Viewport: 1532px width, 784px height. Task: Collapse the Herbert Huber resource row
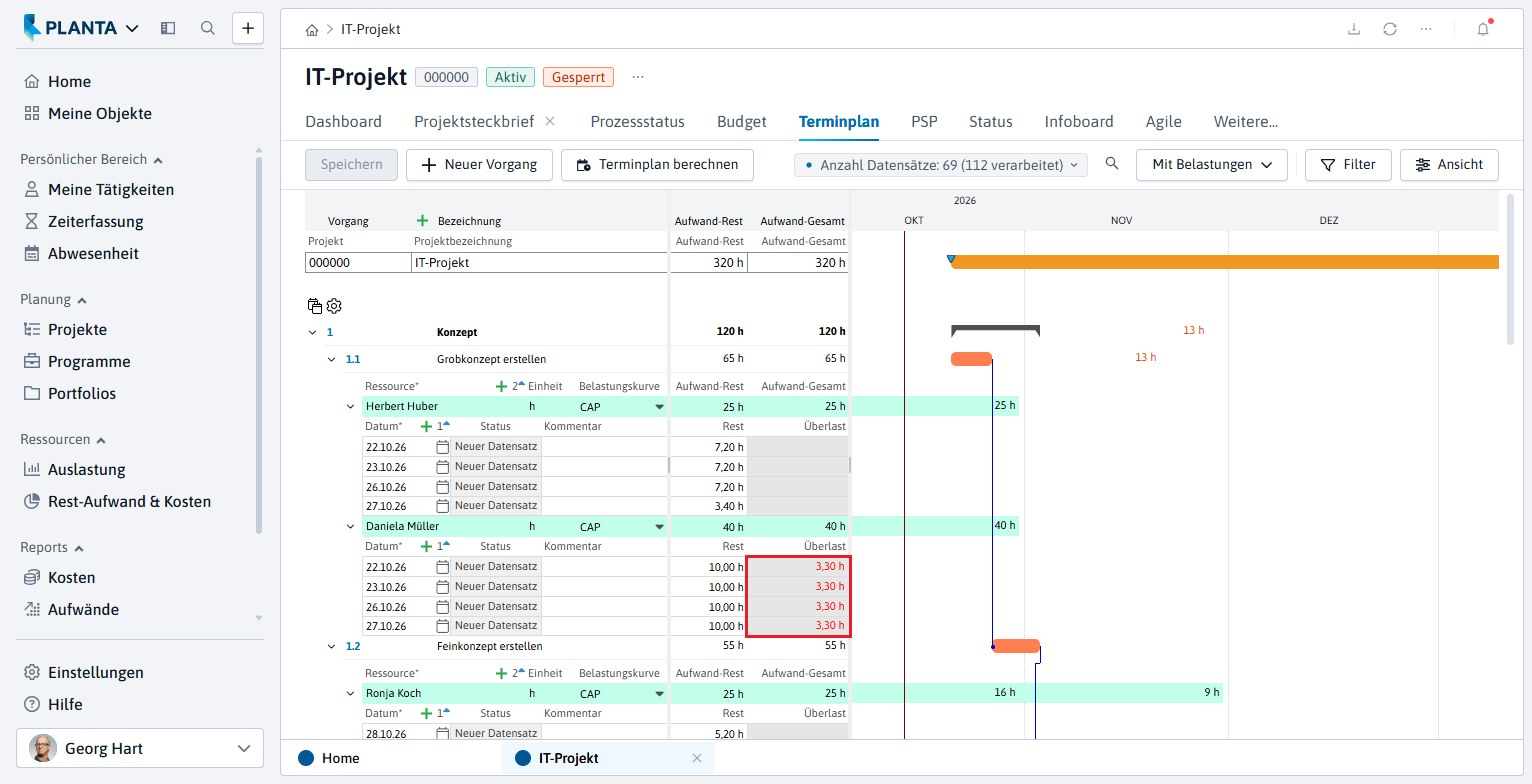pyautogui.click(x=350, y=406)
